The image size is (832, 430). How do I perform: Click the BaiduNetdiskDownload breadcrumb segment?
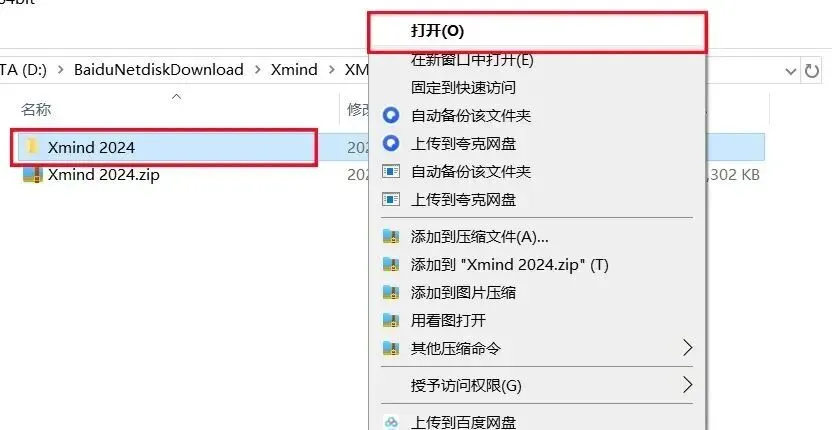(x=159, y=70)
